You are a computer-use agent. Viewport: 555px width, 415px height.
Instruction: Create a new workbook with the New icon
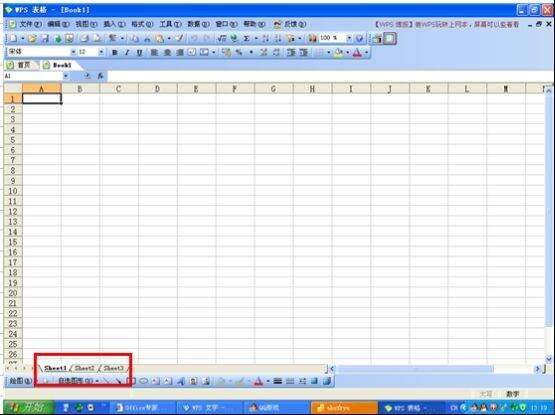click(x=13, y=38)
